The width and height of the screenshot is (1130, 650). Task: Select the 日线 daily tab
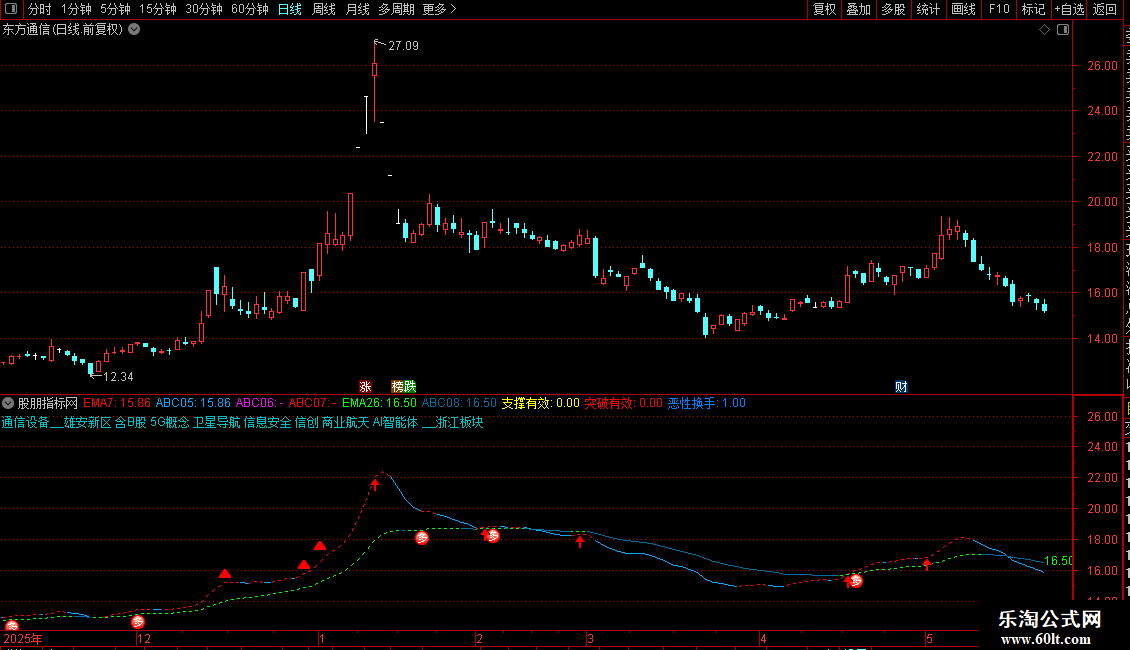(x=290, y=9)
